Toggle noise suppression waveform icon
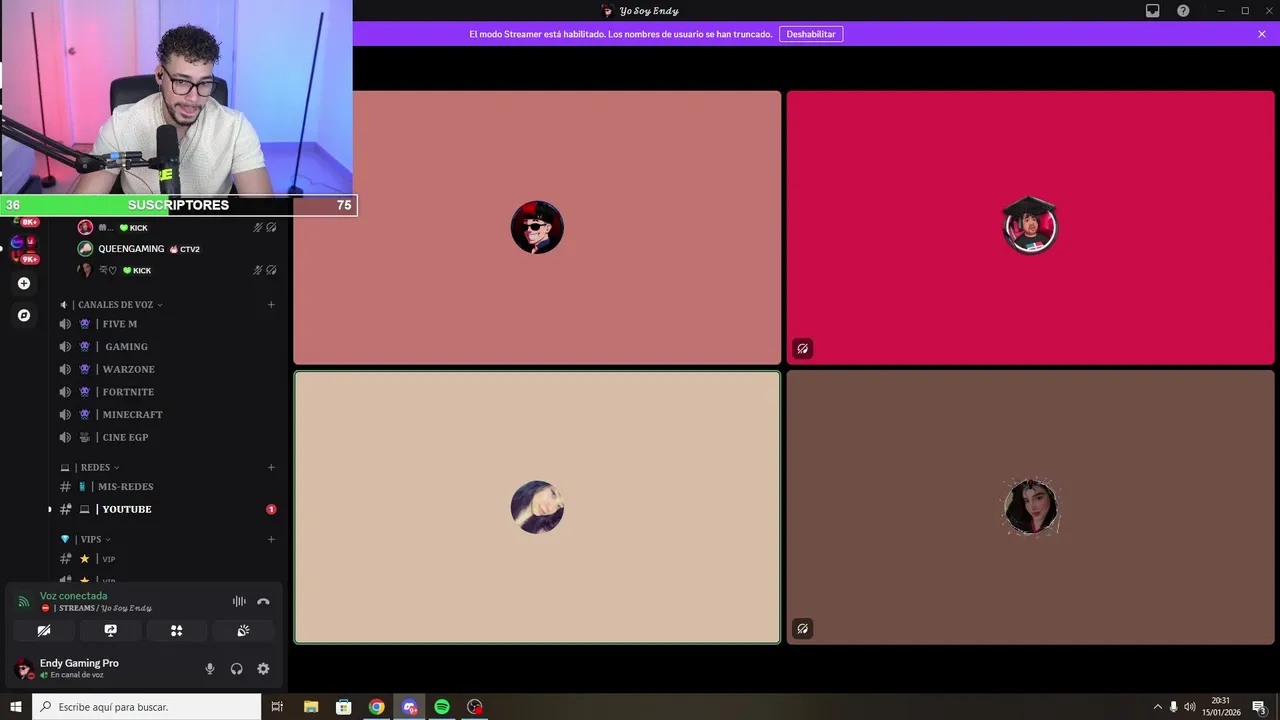Viewport: 1280px width, 720px height. click(239, 601)
